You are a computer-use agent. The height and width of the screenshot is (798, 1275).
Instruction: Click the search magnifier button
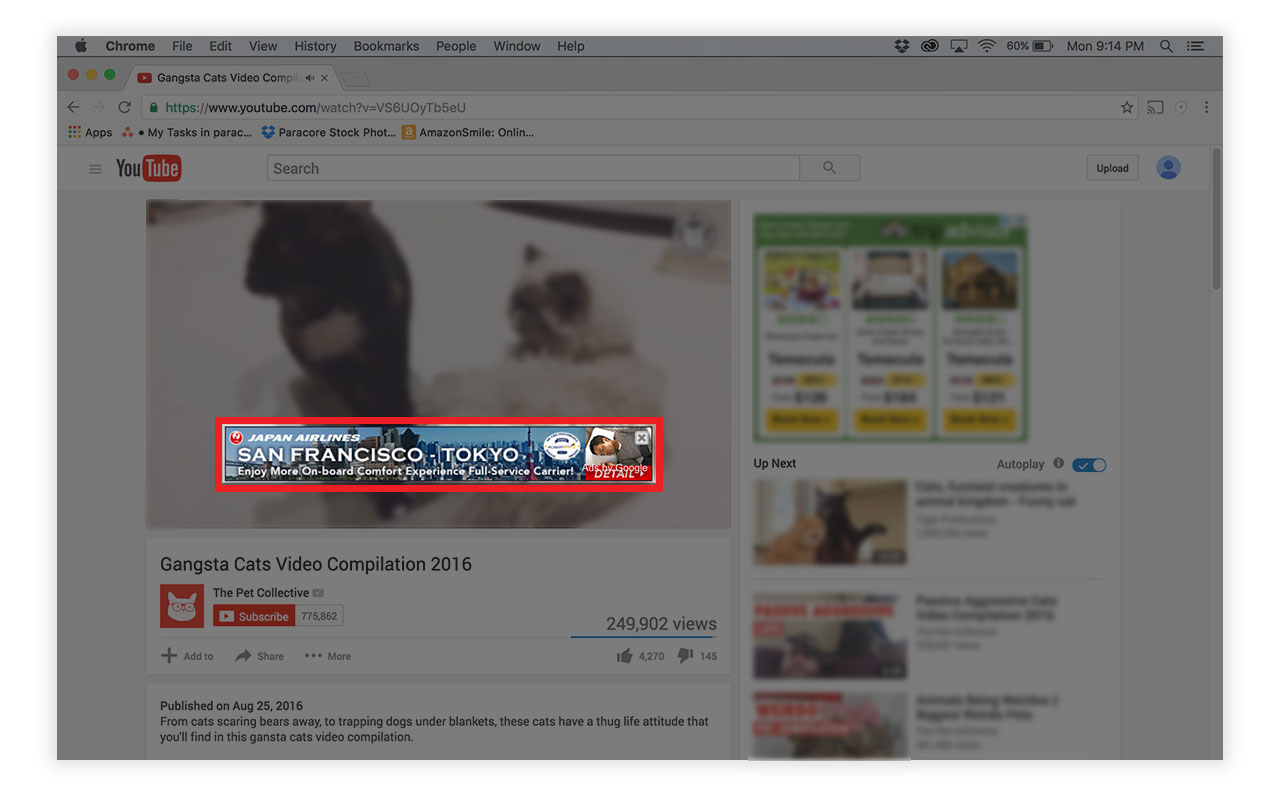click(x=829, y=168)
